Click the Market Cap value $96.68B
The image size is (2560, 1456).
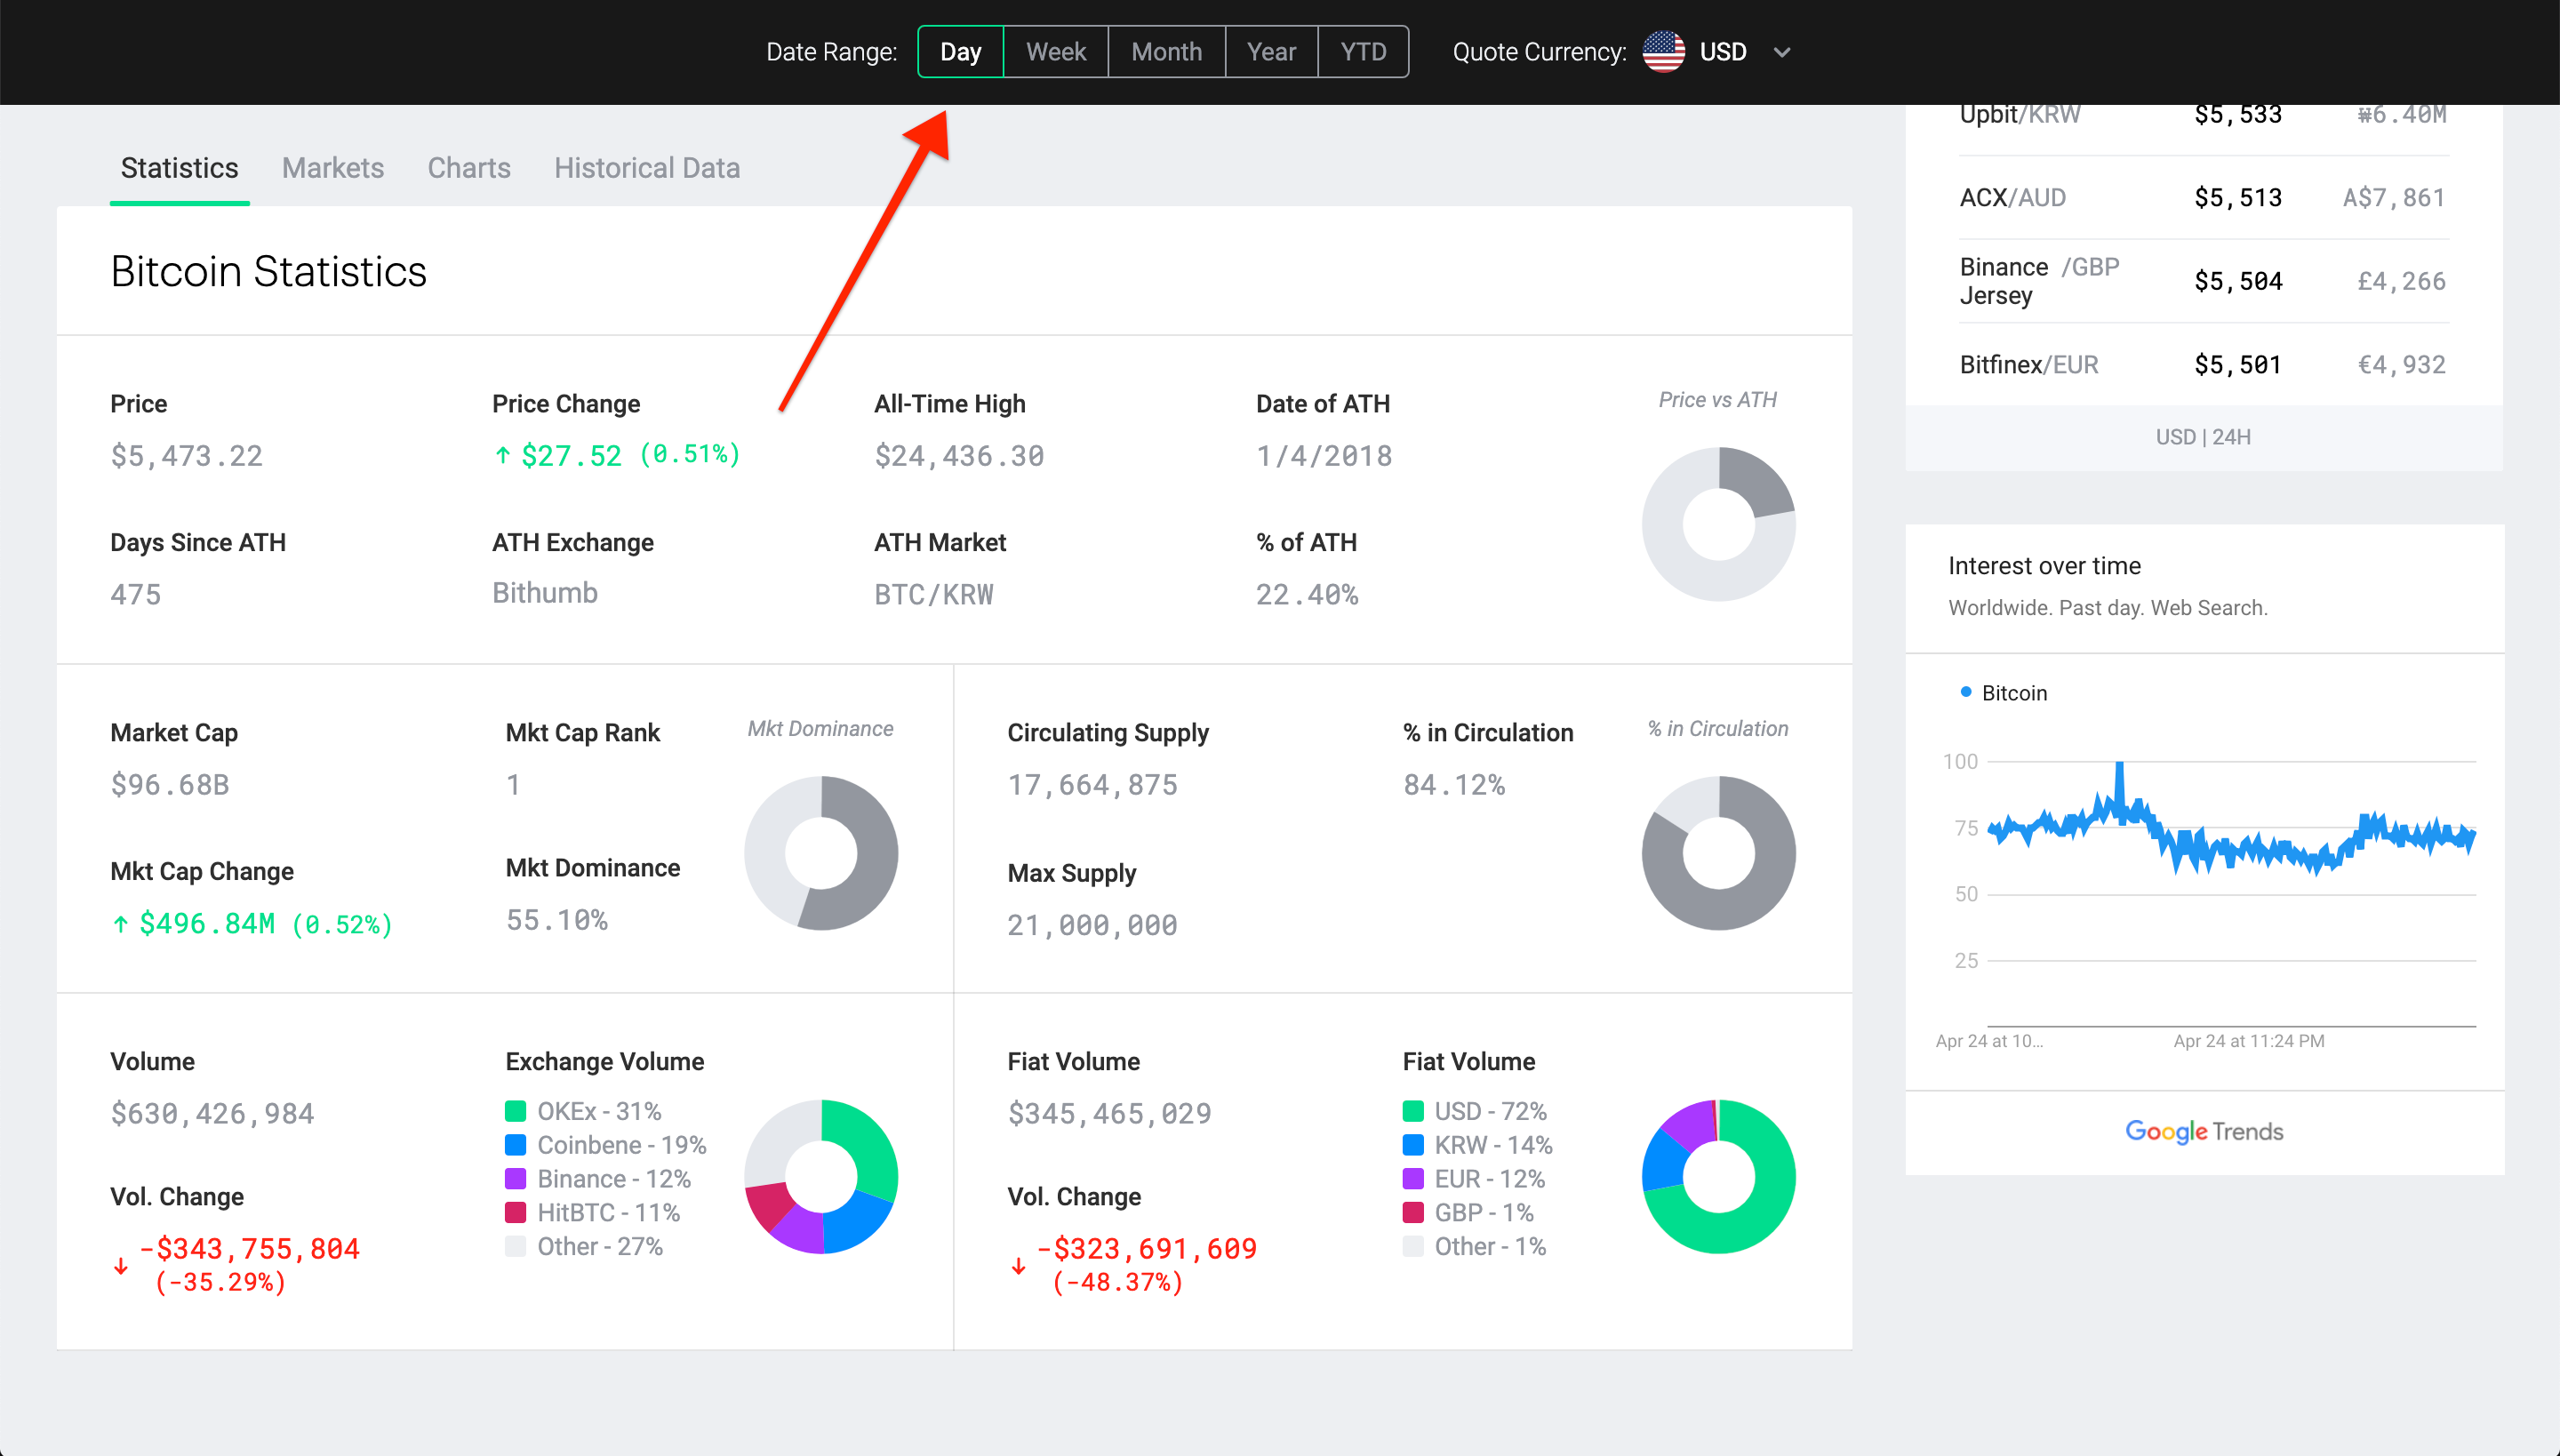[x=170, y=785]
